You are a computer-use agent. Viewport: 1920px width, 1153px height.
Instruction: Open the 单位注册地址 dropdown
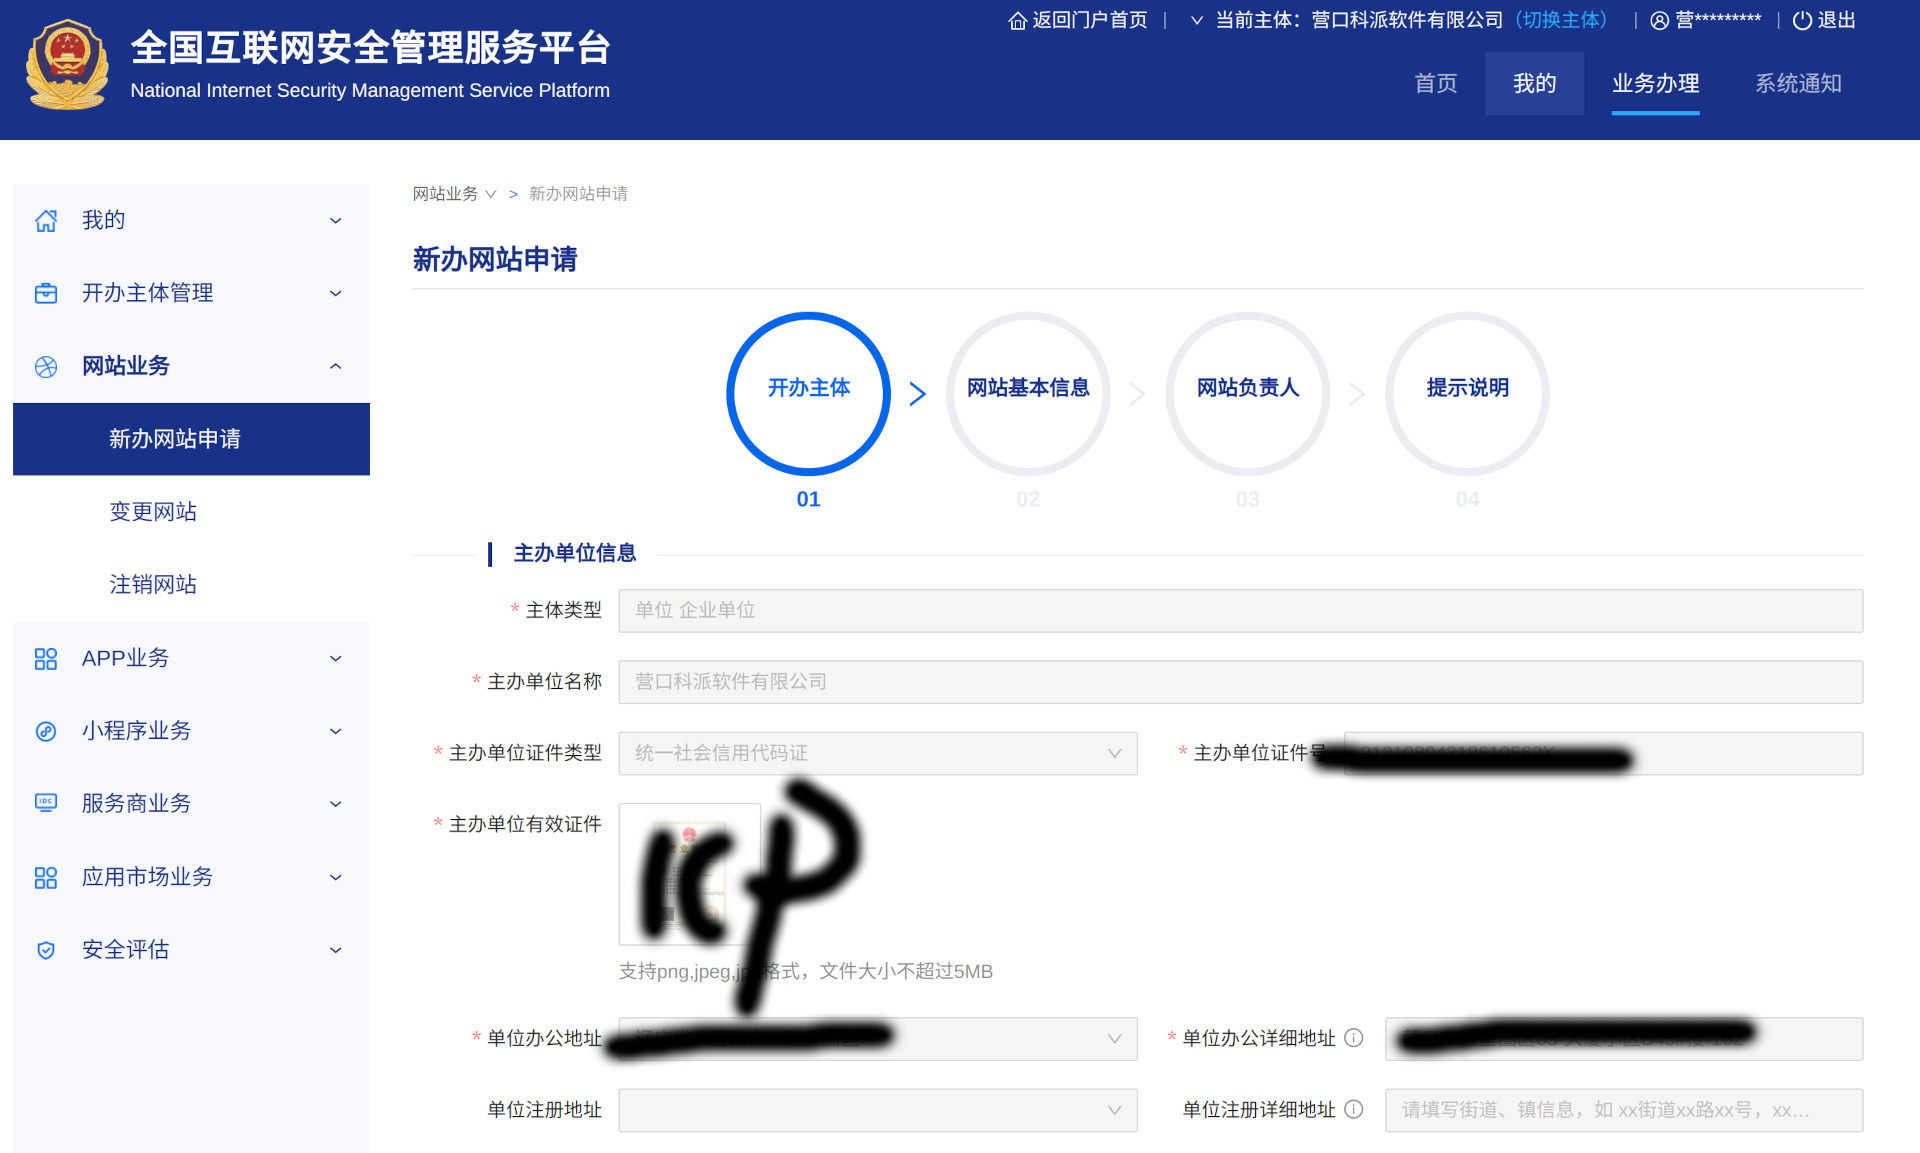(1114, 1110)
